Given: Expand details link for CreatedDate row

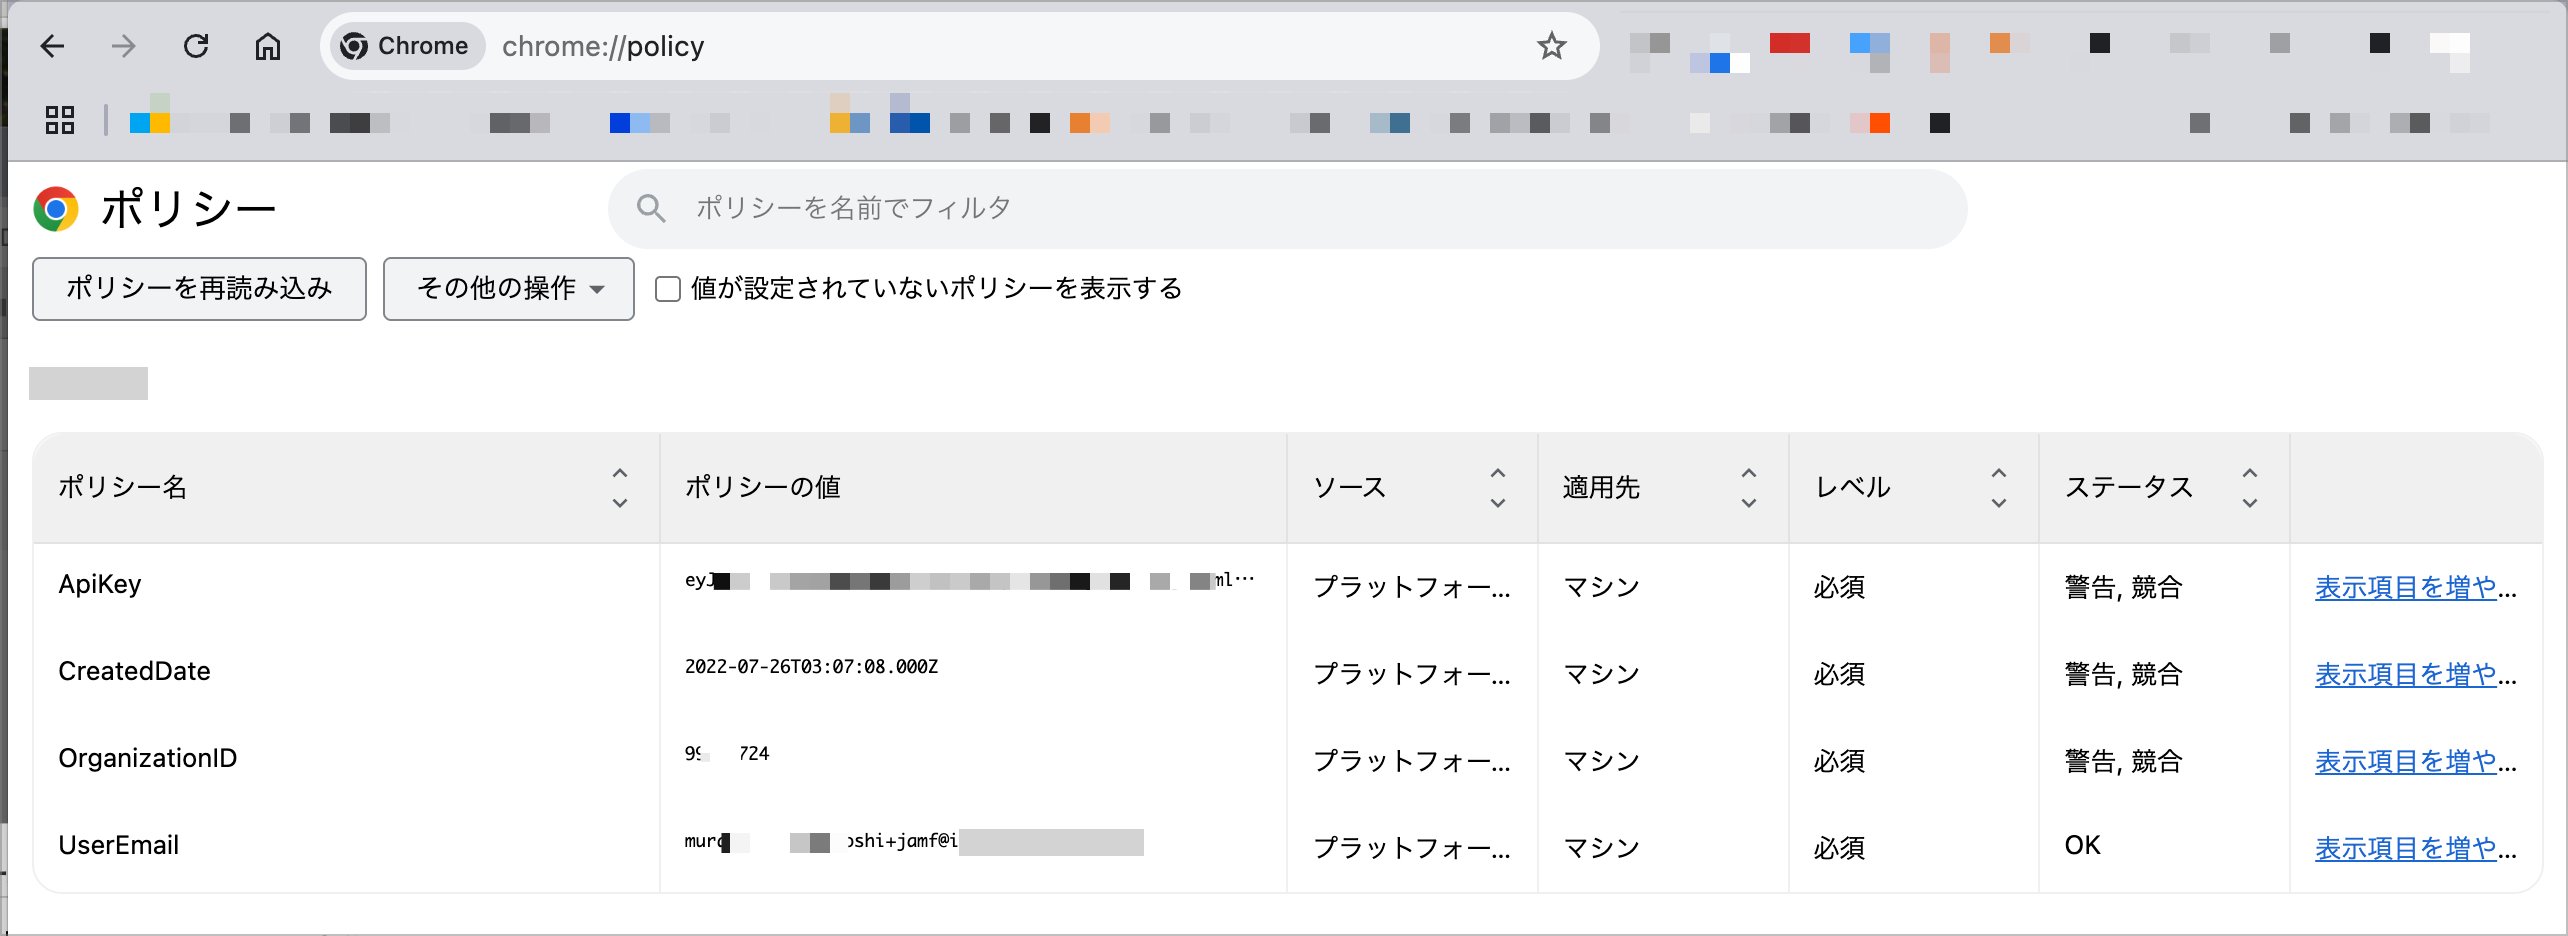Looking at the screenshot, I should coord(2415,674).
